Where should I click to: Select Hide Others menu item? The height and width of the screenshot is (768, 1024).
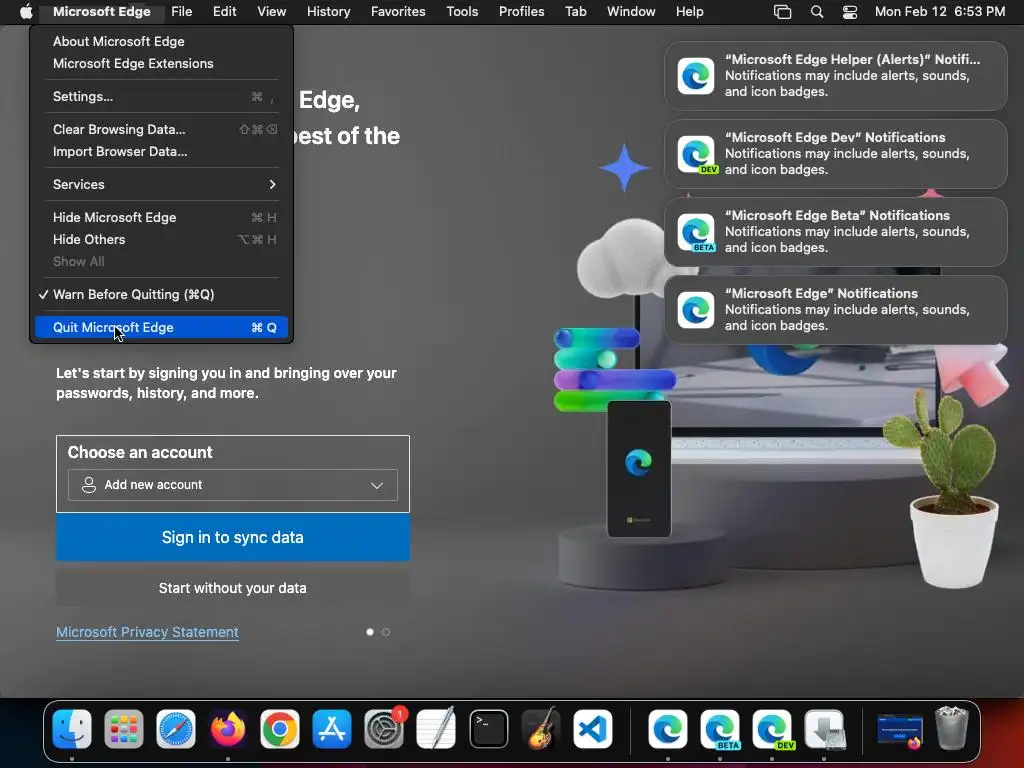[161, 240]
